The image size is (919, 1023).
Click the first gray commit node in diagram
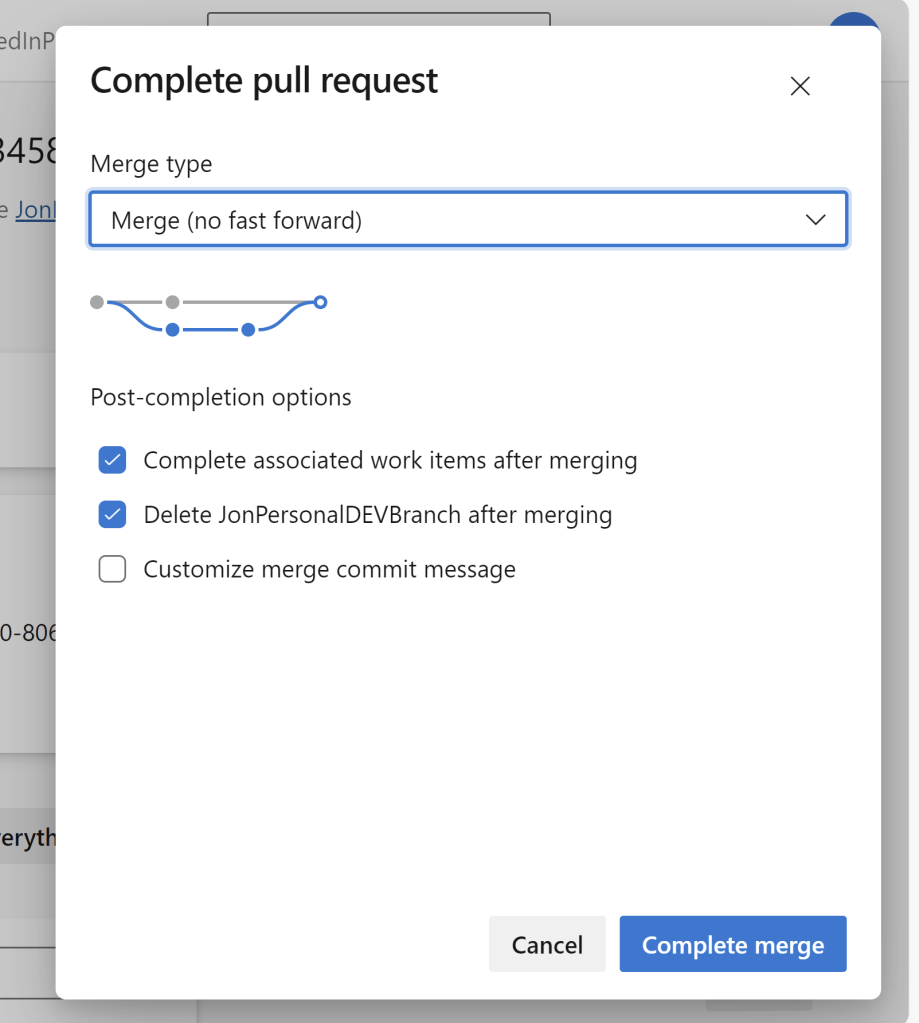[x=96, y=302]
